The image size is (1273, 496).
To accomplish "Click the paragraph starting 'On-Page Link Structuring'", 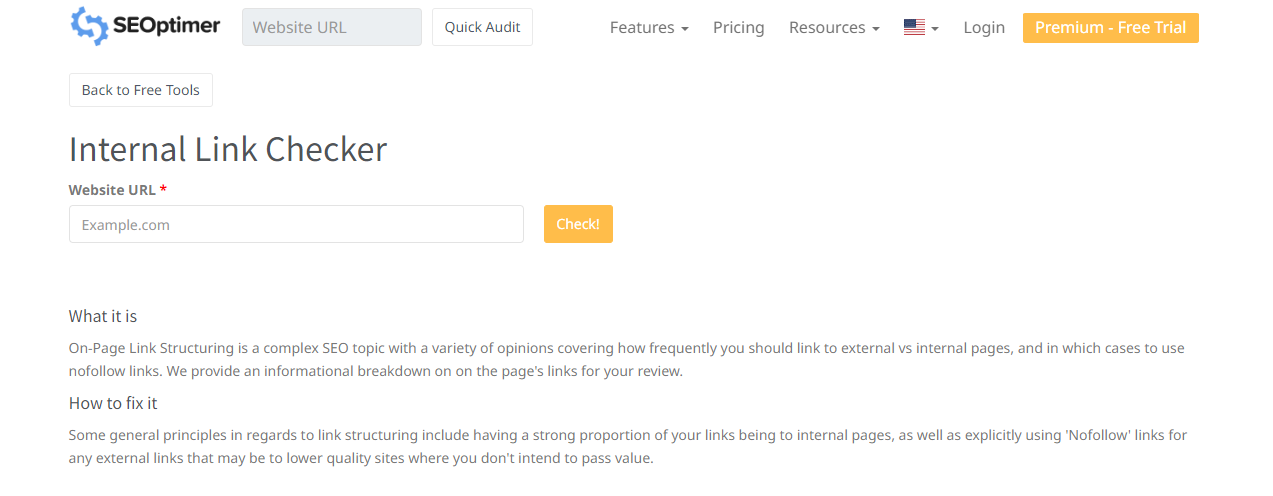I will 627,360.
